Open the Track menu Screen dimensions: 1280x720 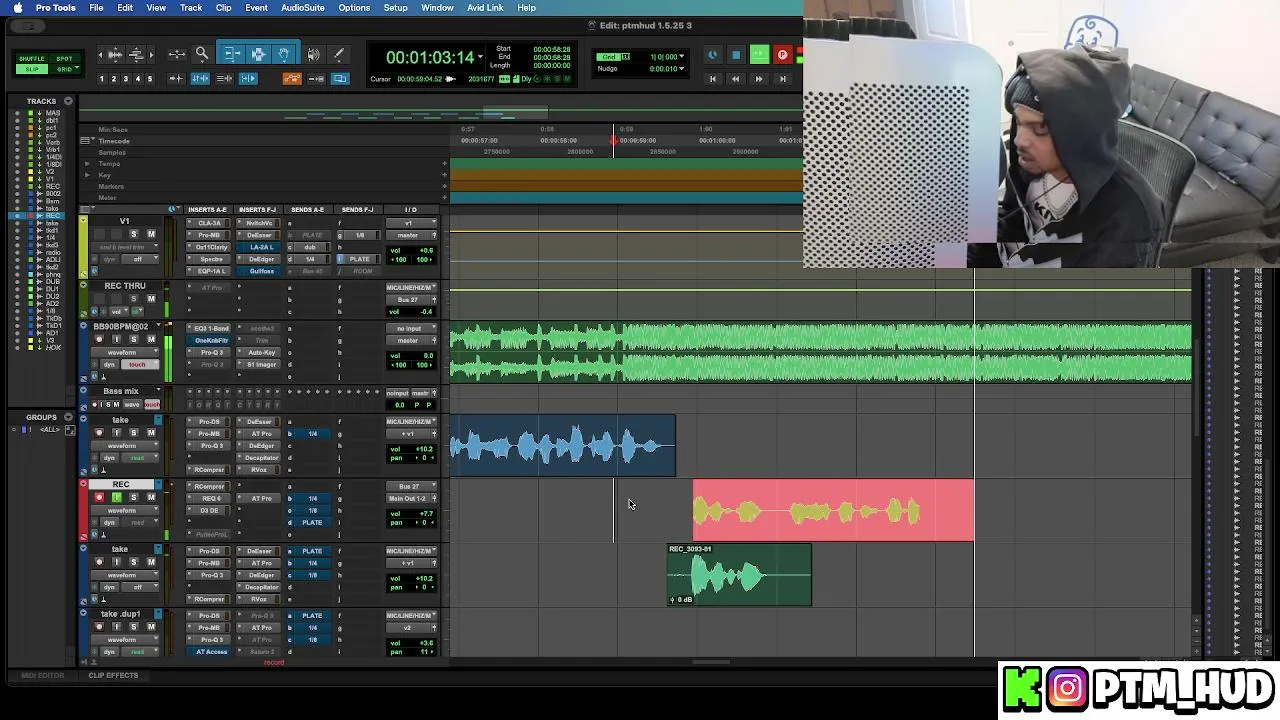click(191, 8)
